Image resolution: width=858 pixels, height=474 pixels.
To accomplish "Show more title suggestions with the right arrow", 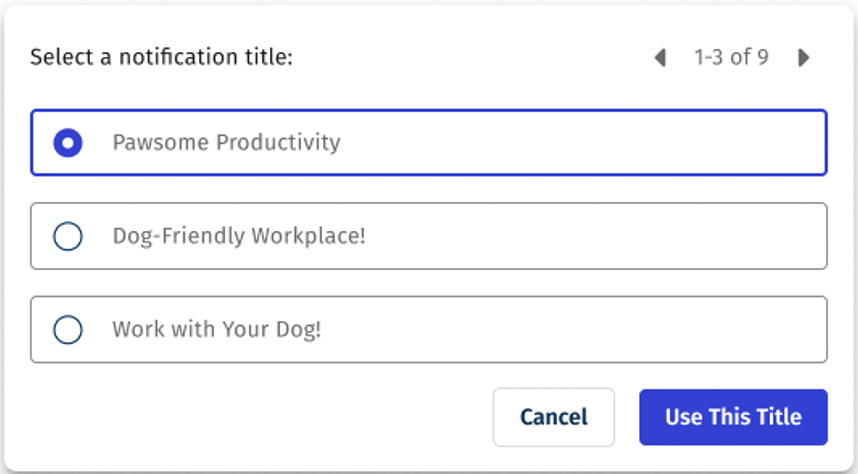I will coord(803,57).
